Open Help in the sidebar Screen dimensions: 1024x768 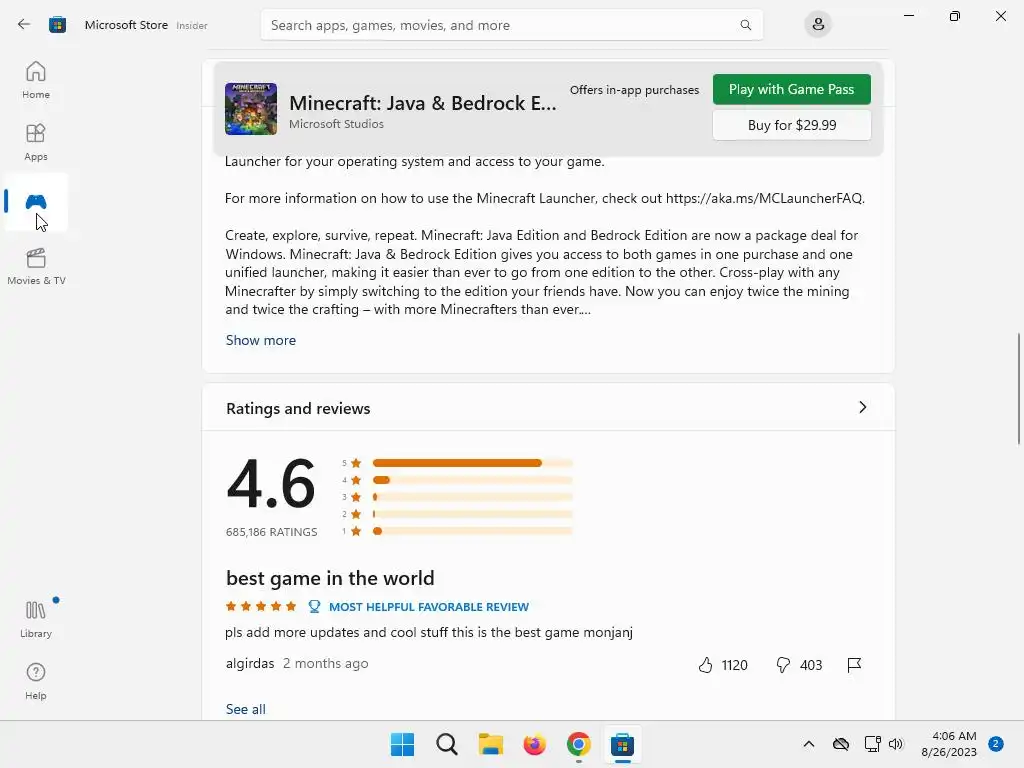pyautogui.click(x=36, y=682)
